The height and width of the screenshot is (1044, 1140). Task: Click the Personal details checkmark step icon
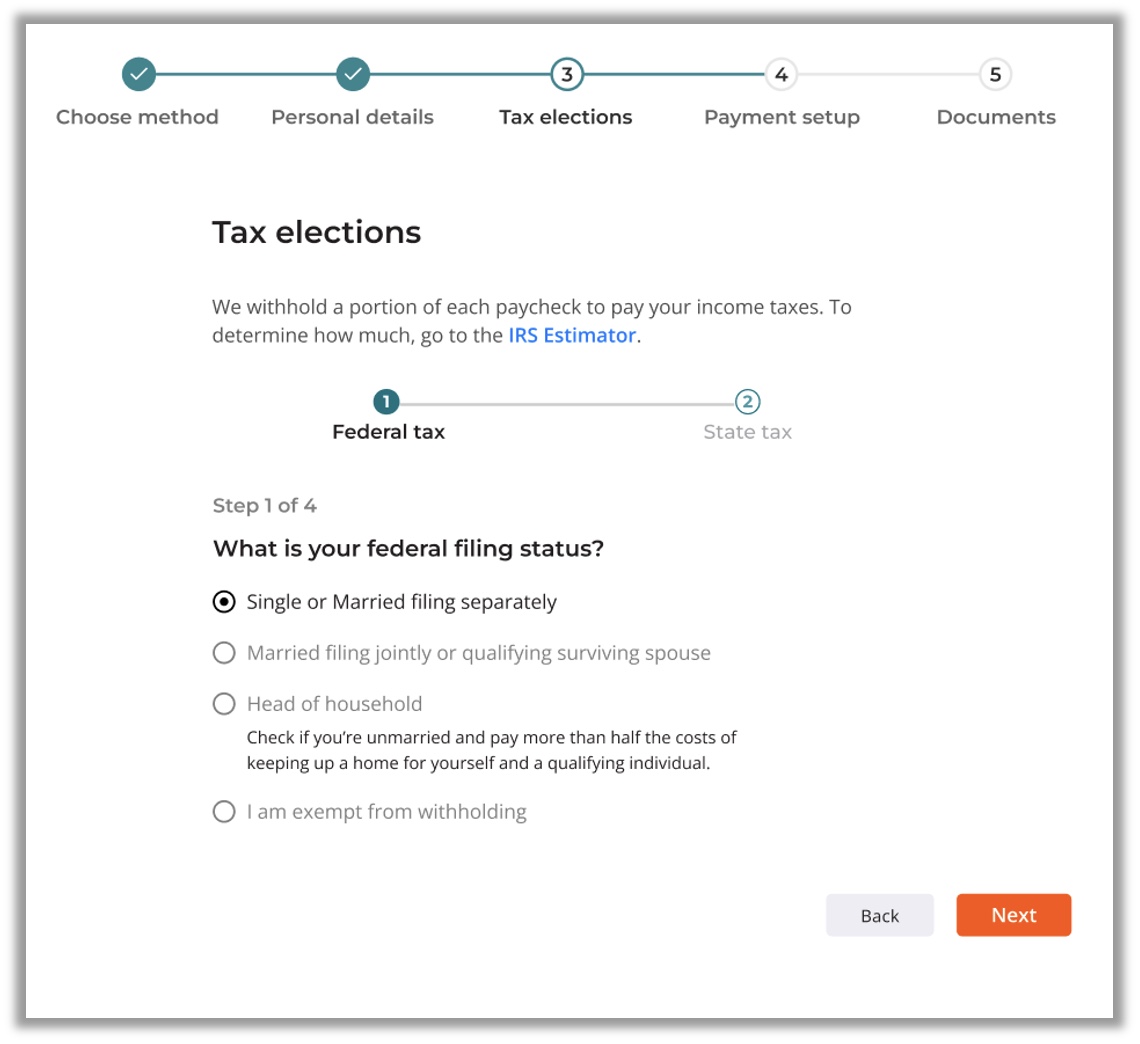pyautogui.click(x=353, y=74)
